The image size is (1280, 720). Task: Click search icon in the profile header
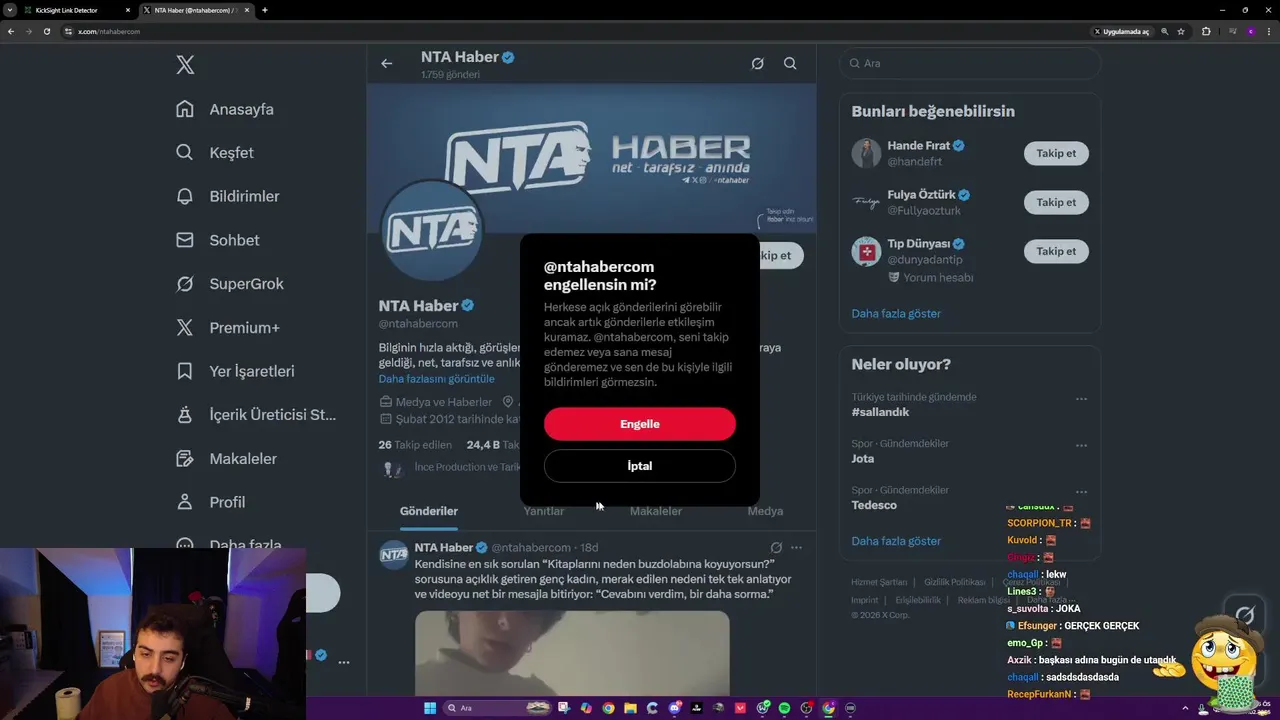tap(790, 63)
